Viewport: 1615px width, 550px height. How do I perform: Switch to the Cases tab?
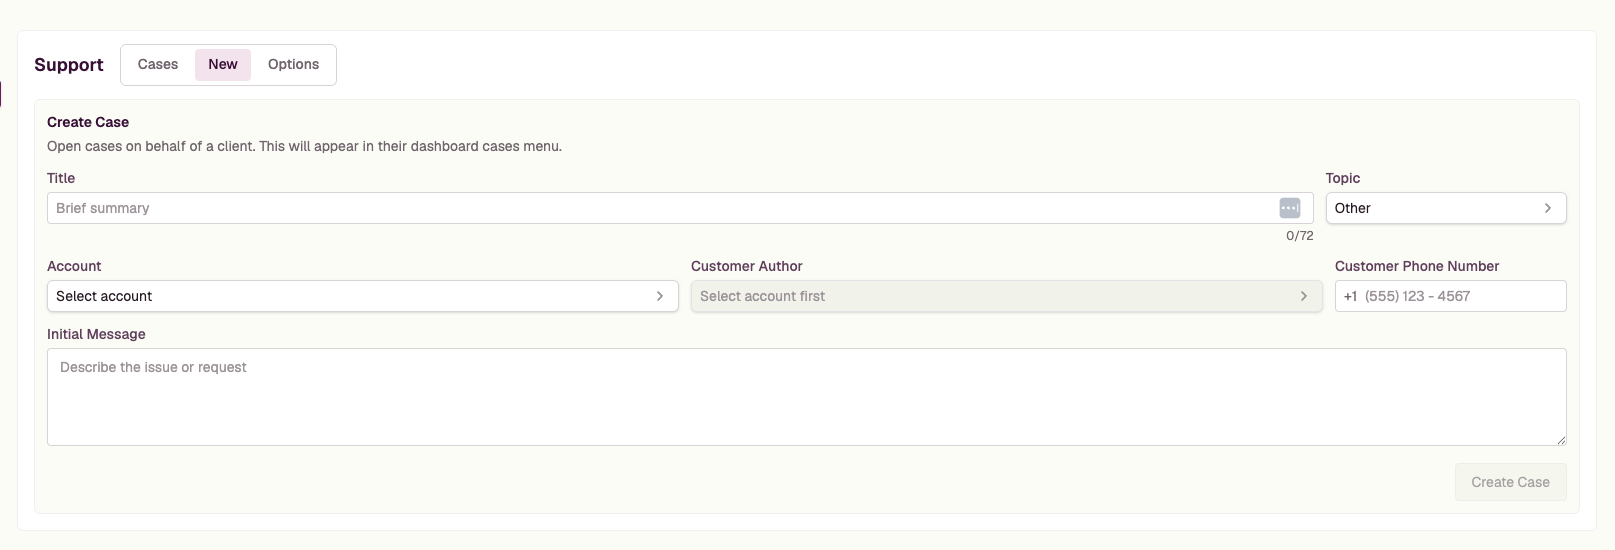coord(158,64)
